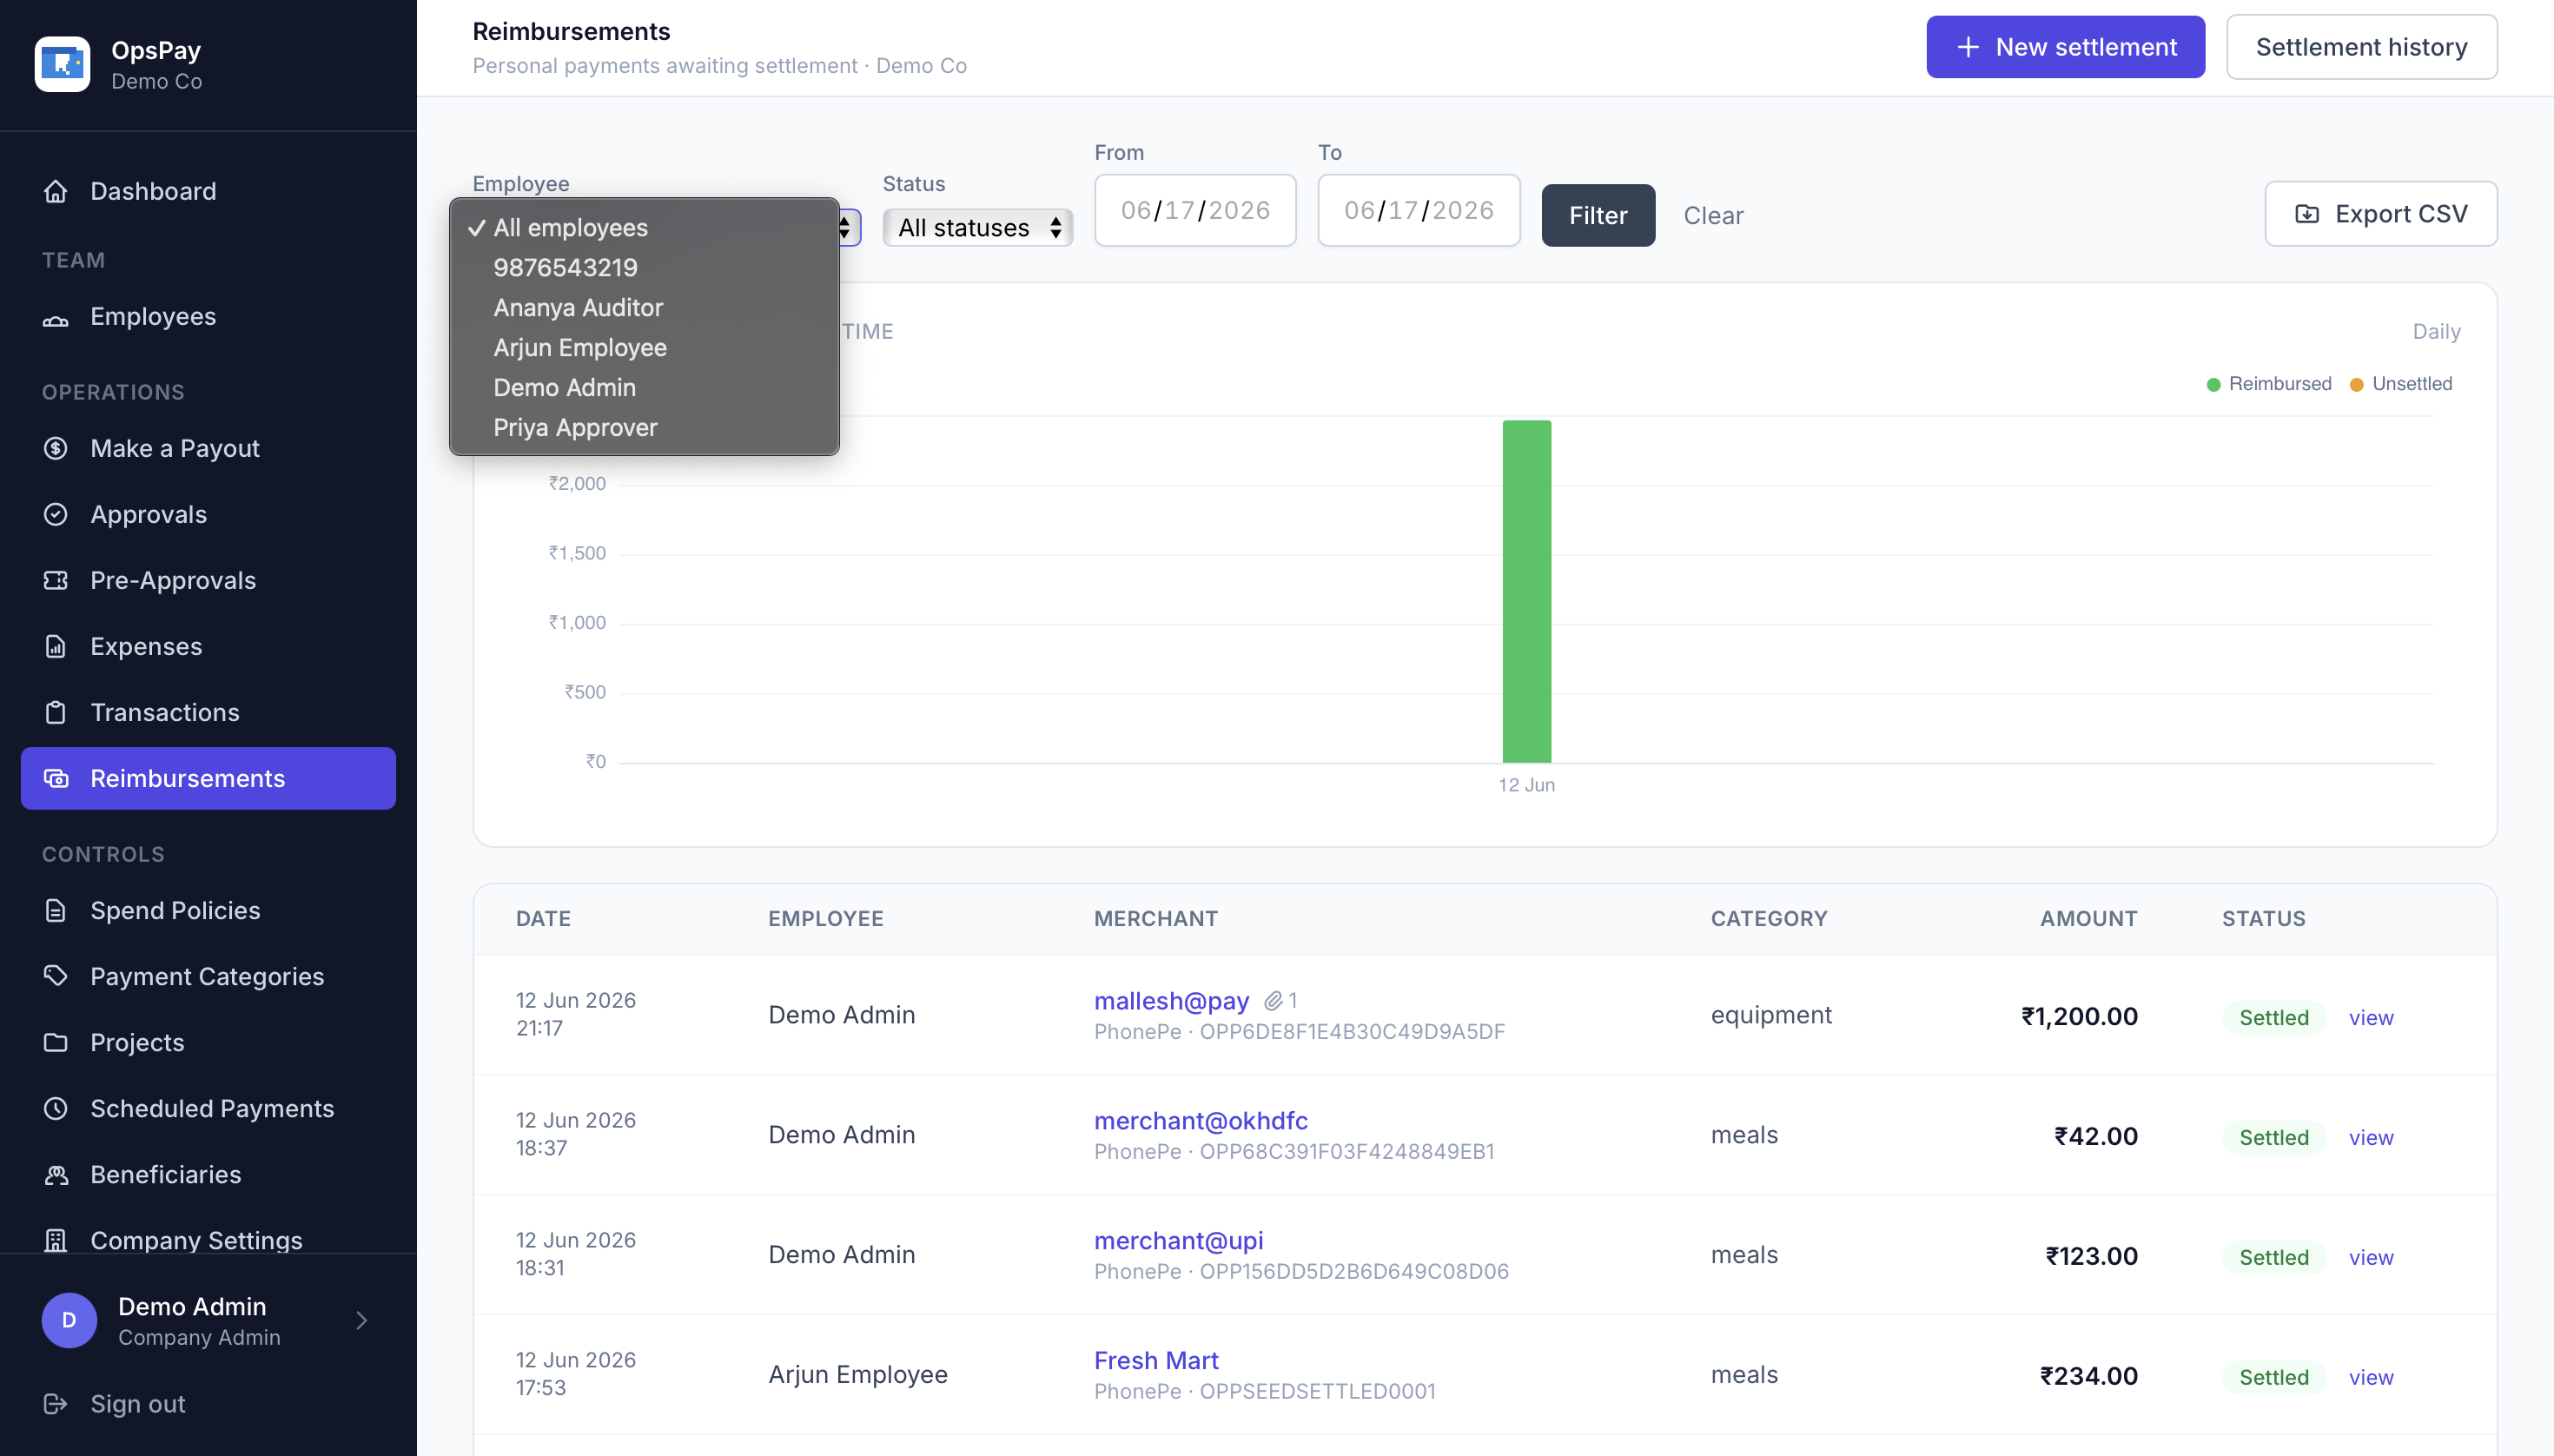Go to Spend Policies

pyautogui.click(x=208, y=911)
